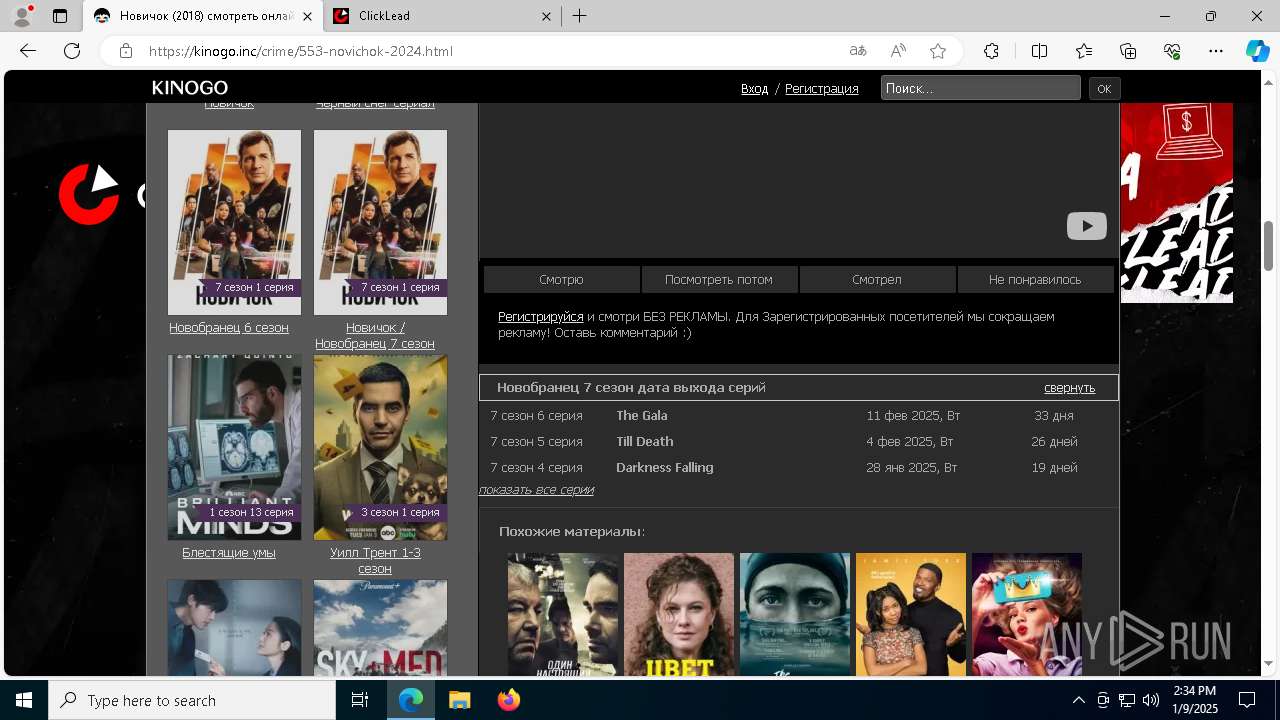This screenshot has height=720, width=1280.
Task: Show hidden tray icons chevron
Action: 1078,700
